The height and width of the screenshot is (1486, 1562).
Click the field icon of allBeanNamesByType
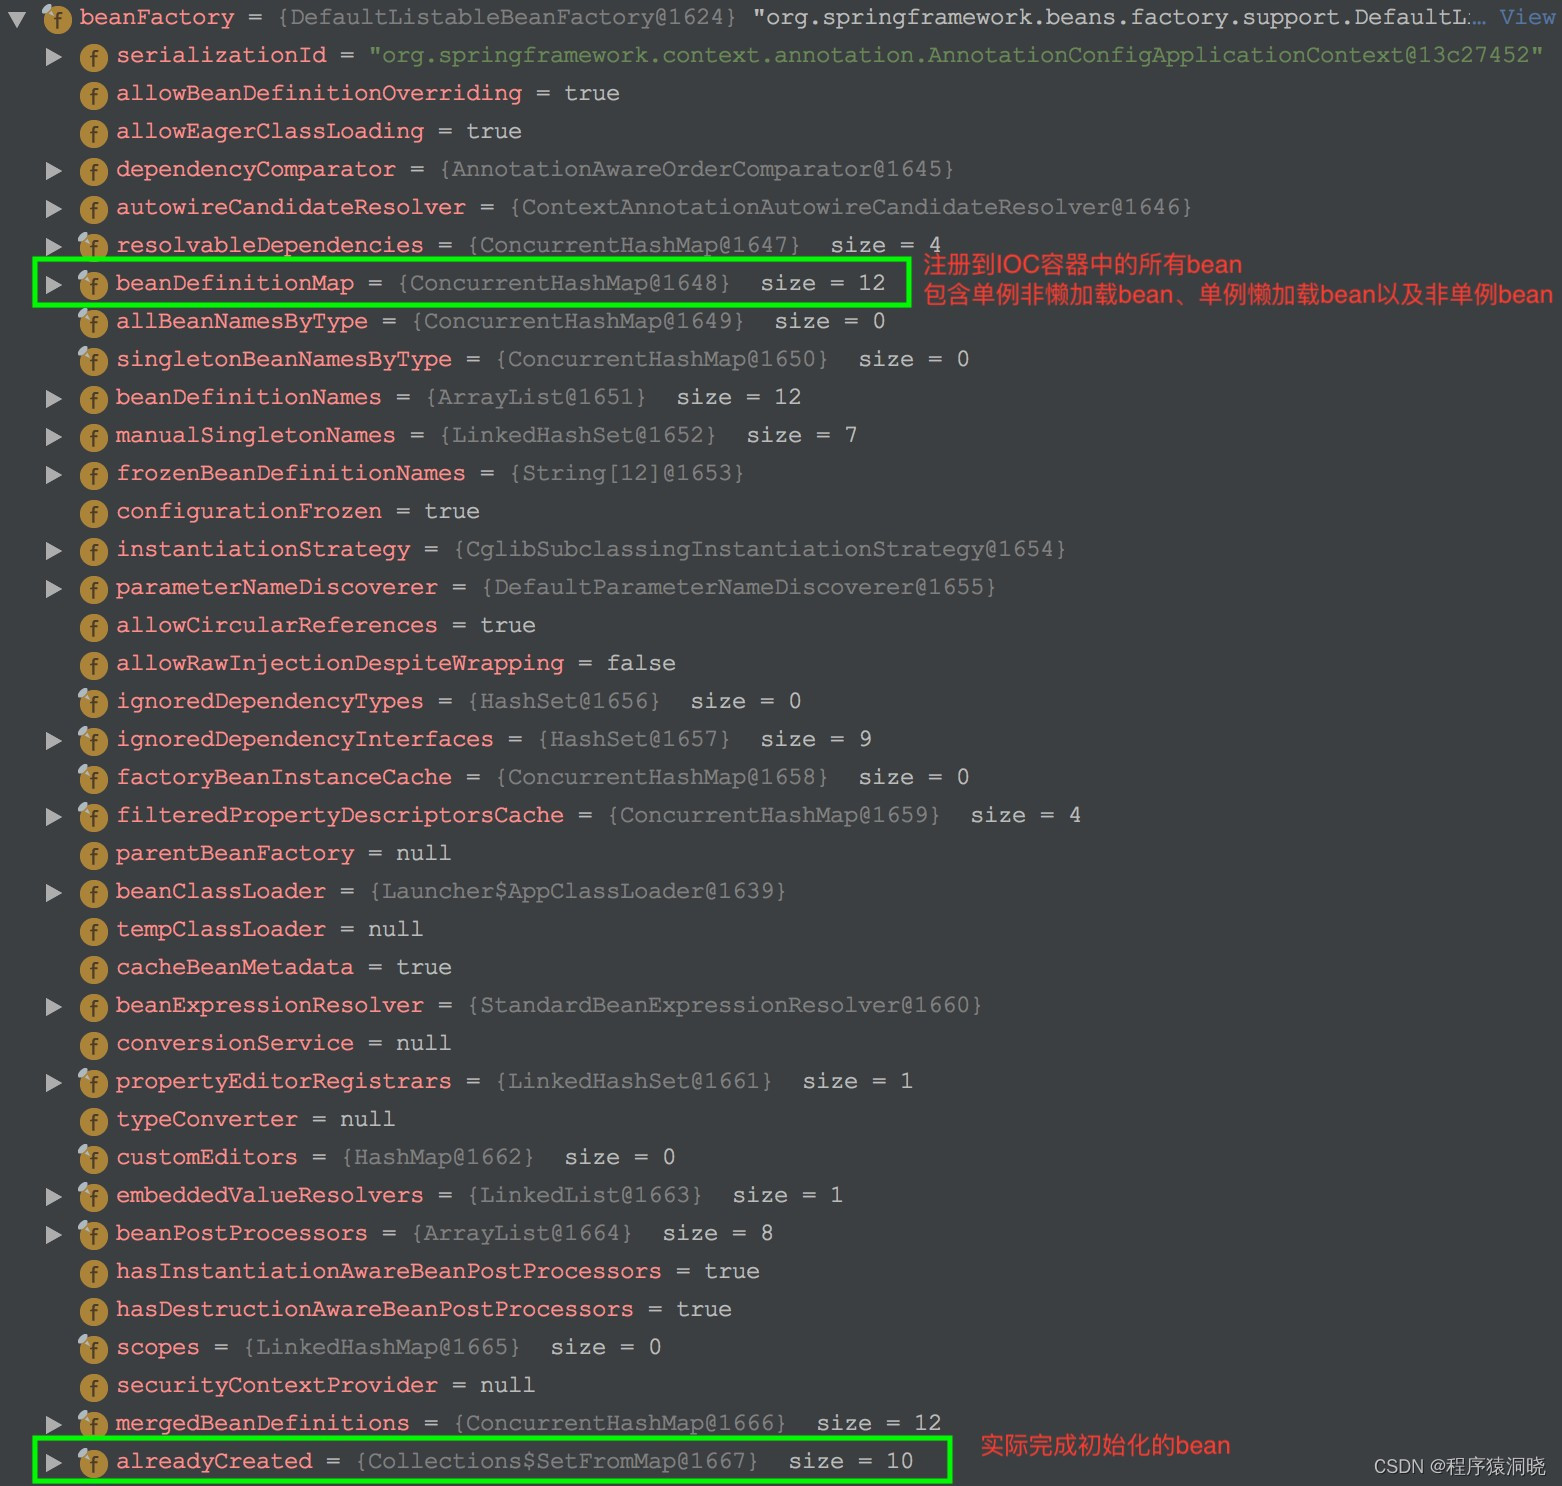pos(93,323)
